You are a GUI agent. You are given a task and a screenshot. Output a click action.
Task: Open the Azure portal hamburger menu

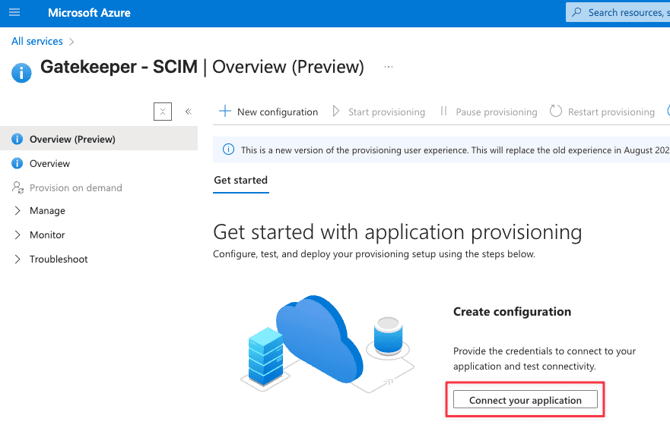(15, 12)
